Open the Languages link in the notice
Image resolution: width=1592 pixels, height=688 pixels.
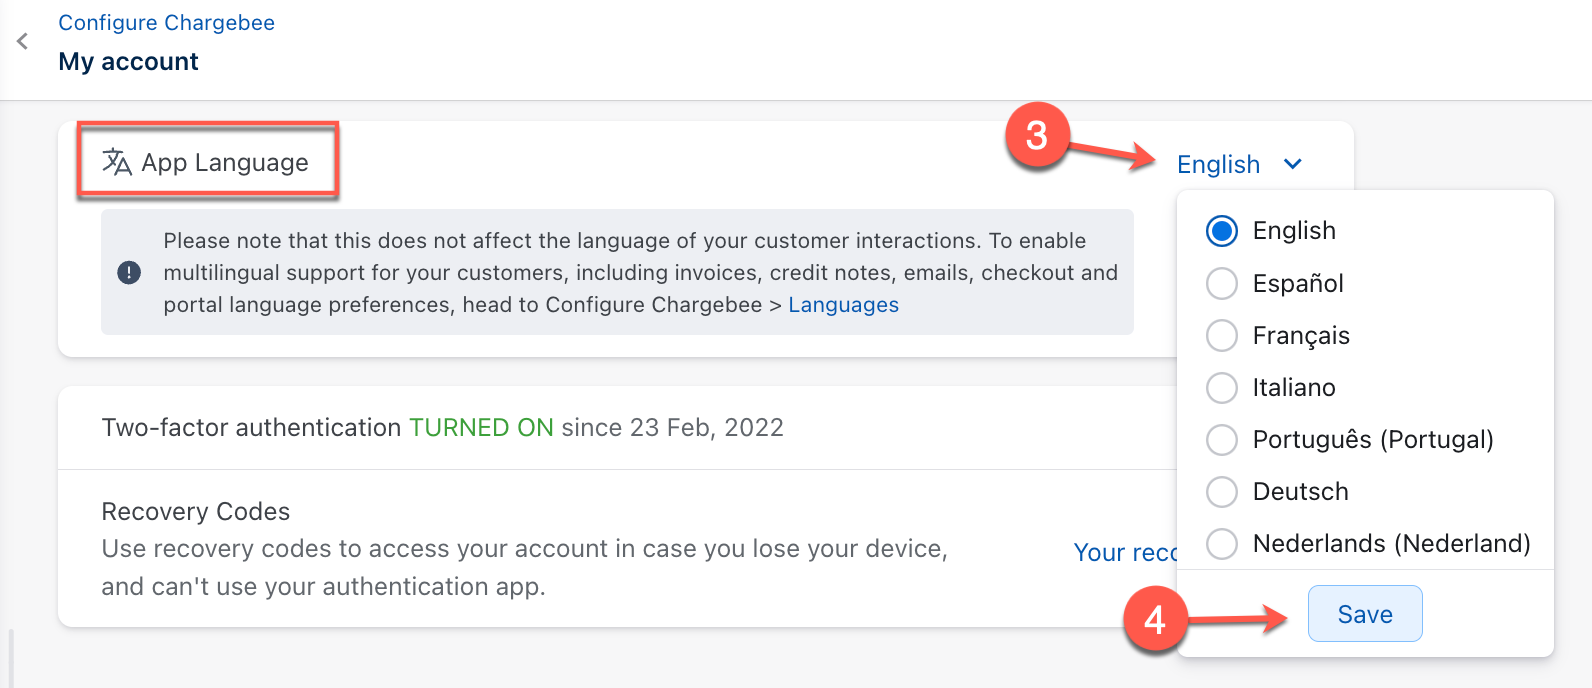tap(843, 305)
